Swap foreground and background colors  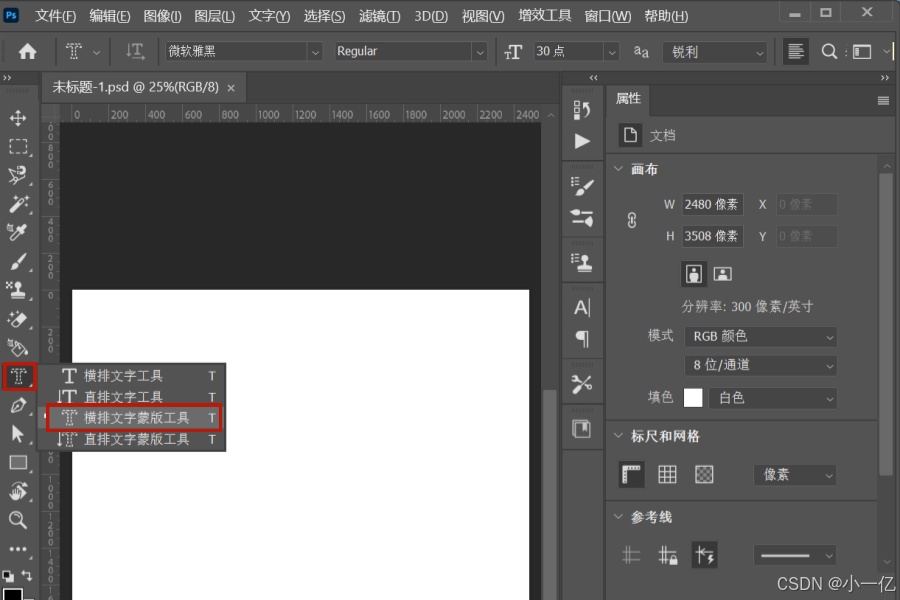click(x=26, y=575)
